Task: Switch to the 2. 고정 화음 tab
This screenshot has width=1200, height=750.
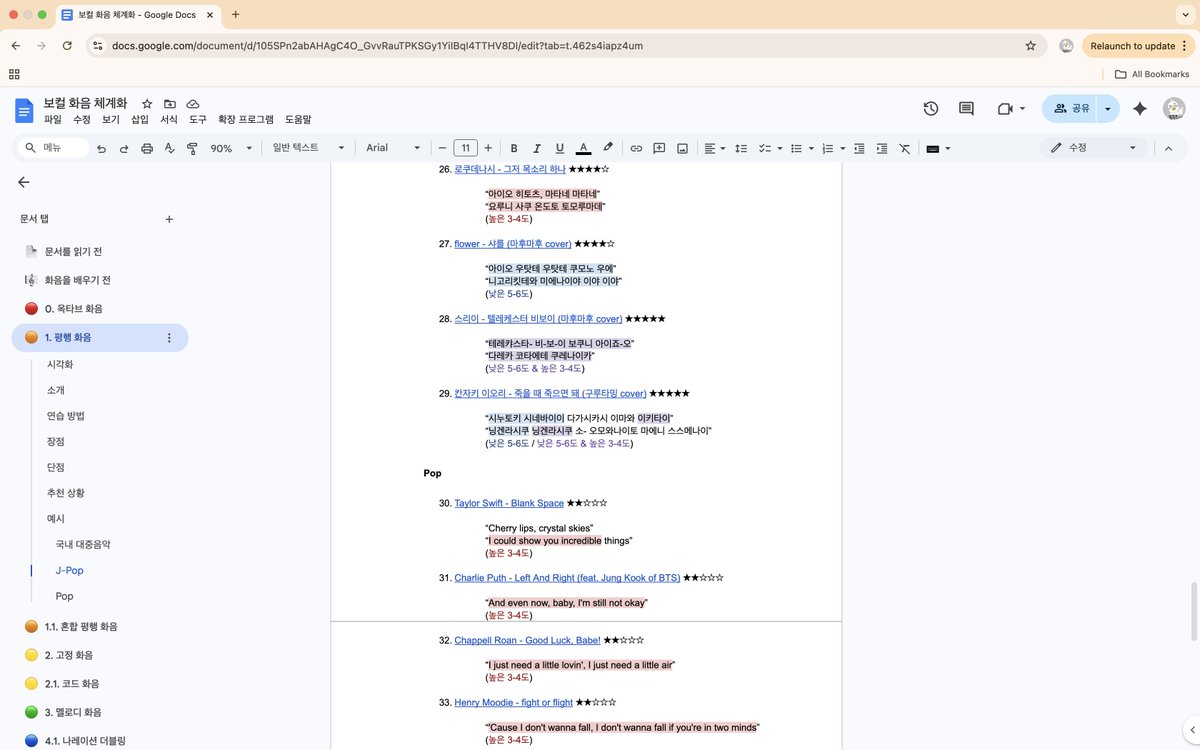Action: [100, 655]
